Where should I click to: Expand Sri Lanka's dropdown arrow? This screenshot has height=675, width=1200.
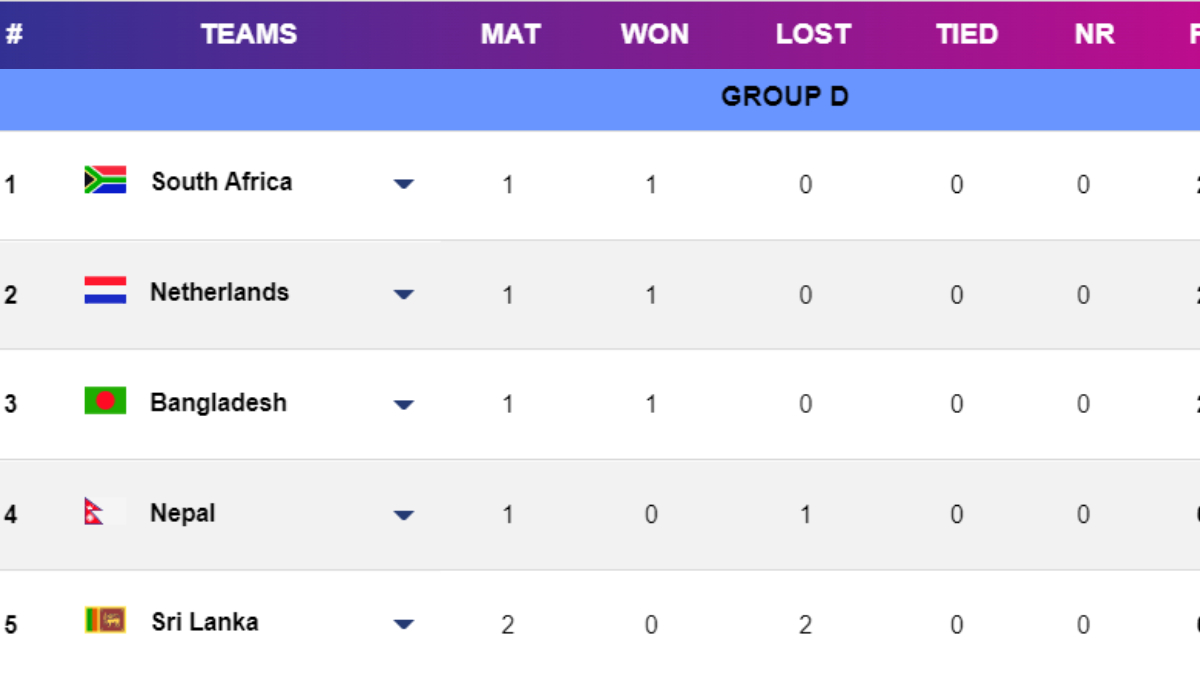(x=404, y=623)
